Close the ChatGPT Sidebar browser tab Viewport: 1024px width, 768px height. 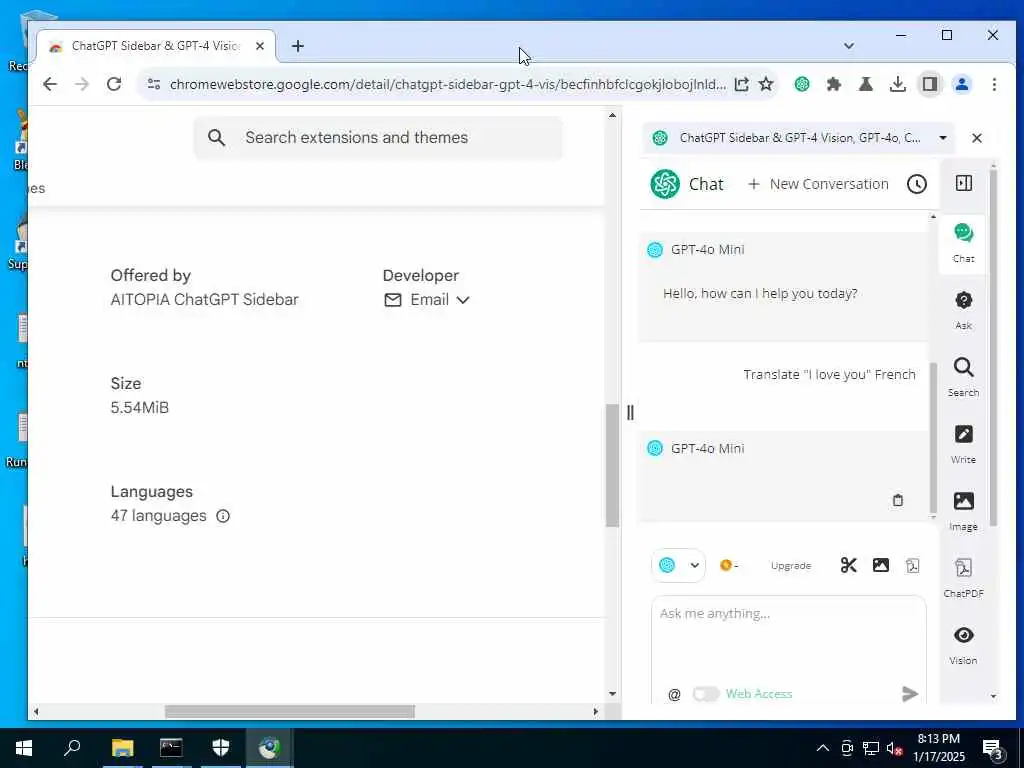[x=259, y=46]
